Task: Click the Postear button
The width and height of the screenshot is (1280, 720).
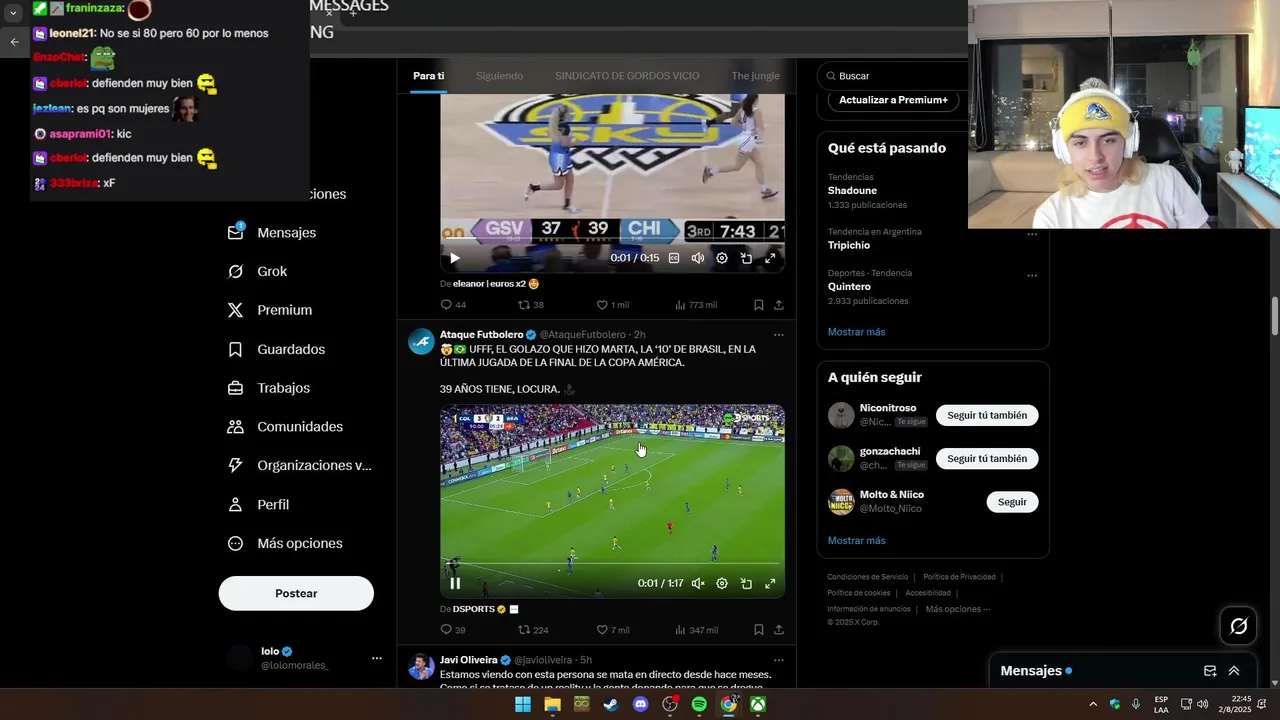Action: pyautogui.click(x=296, y=593)
